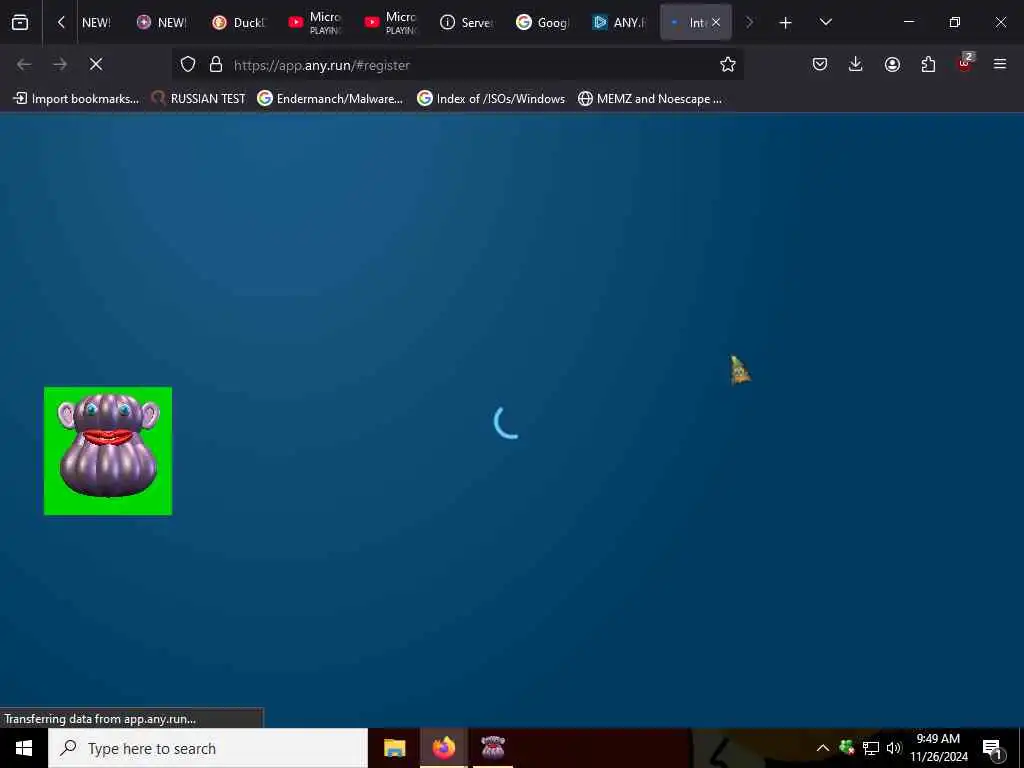1024x768 pixels.
Task: Stop loading this page
Action: (96, 64)
